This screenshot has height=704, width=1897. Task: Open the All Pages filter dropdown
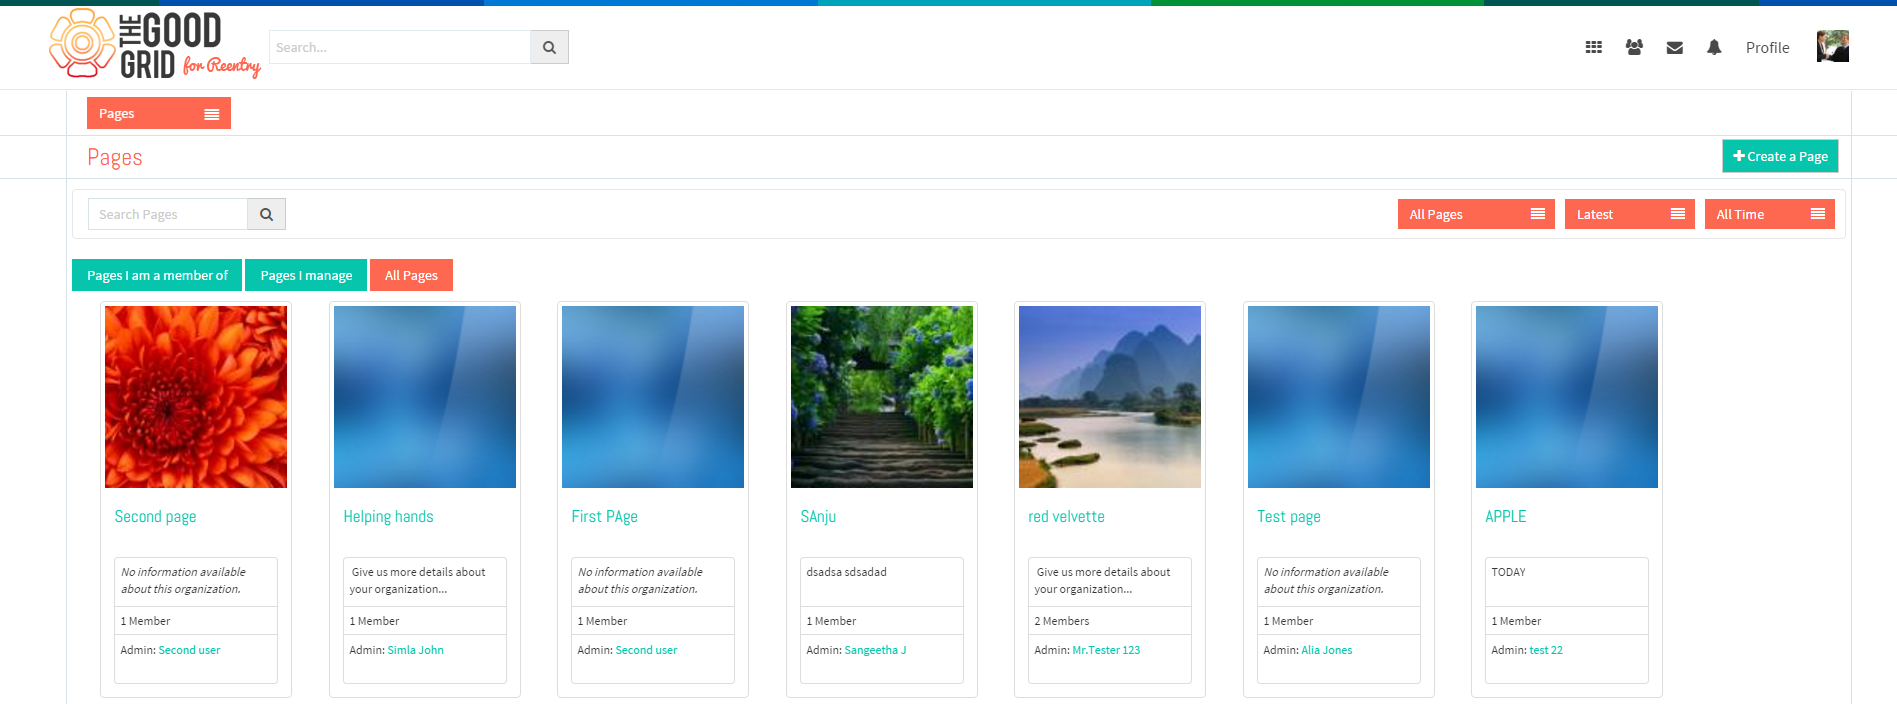[1476, 214]
